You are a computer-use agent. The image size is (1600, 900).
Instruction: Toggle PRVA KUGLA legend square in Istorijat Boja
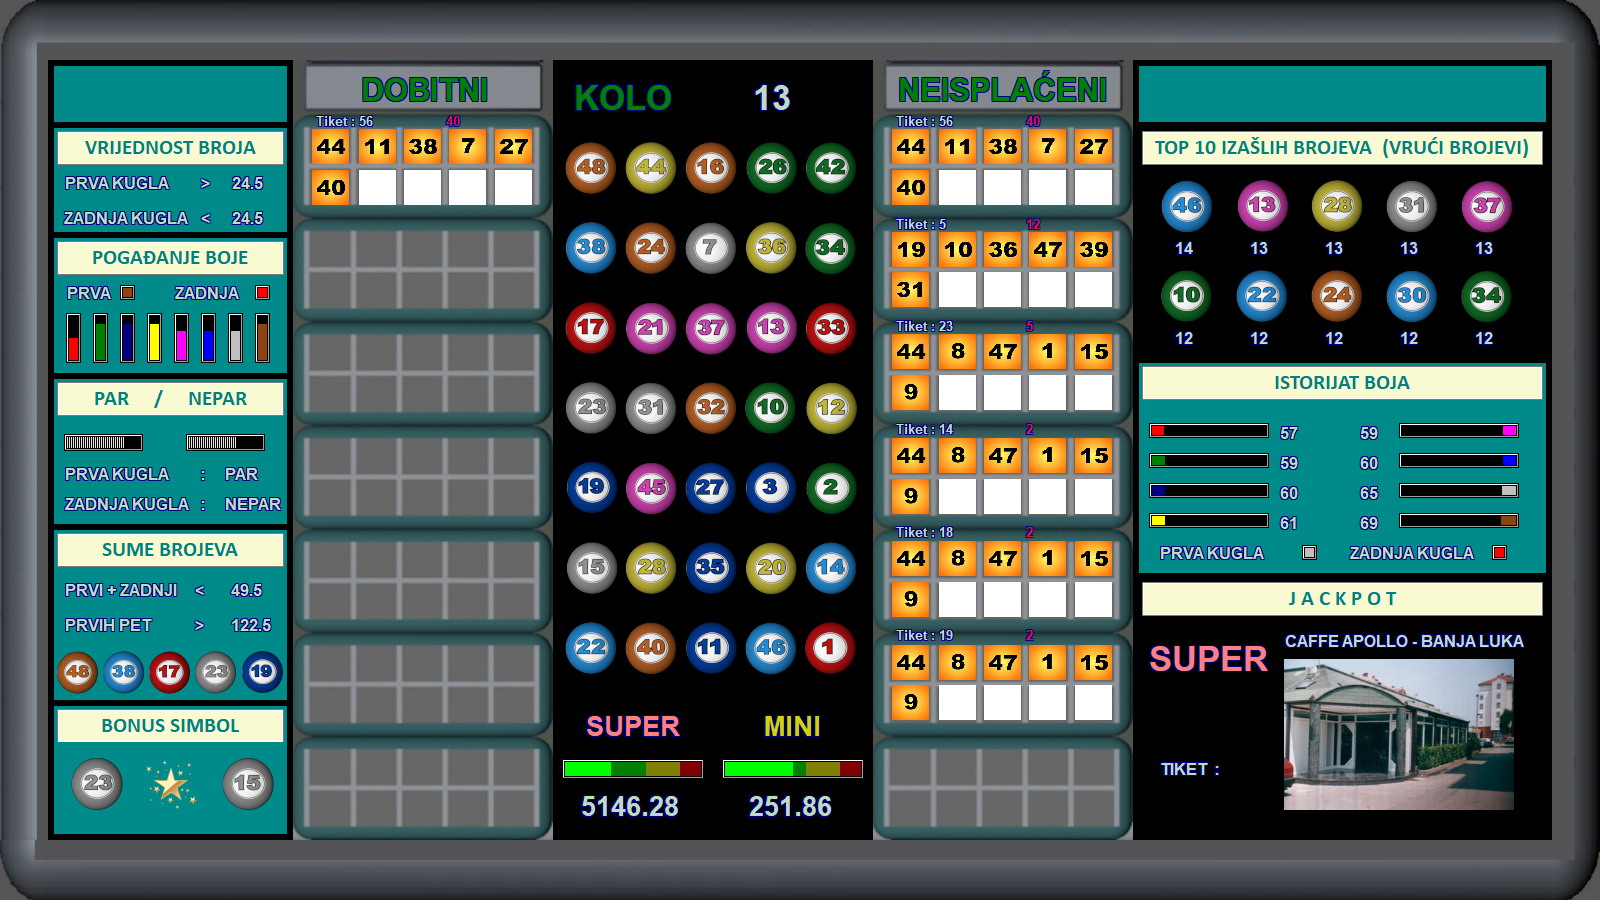(x=1309, y=552)
